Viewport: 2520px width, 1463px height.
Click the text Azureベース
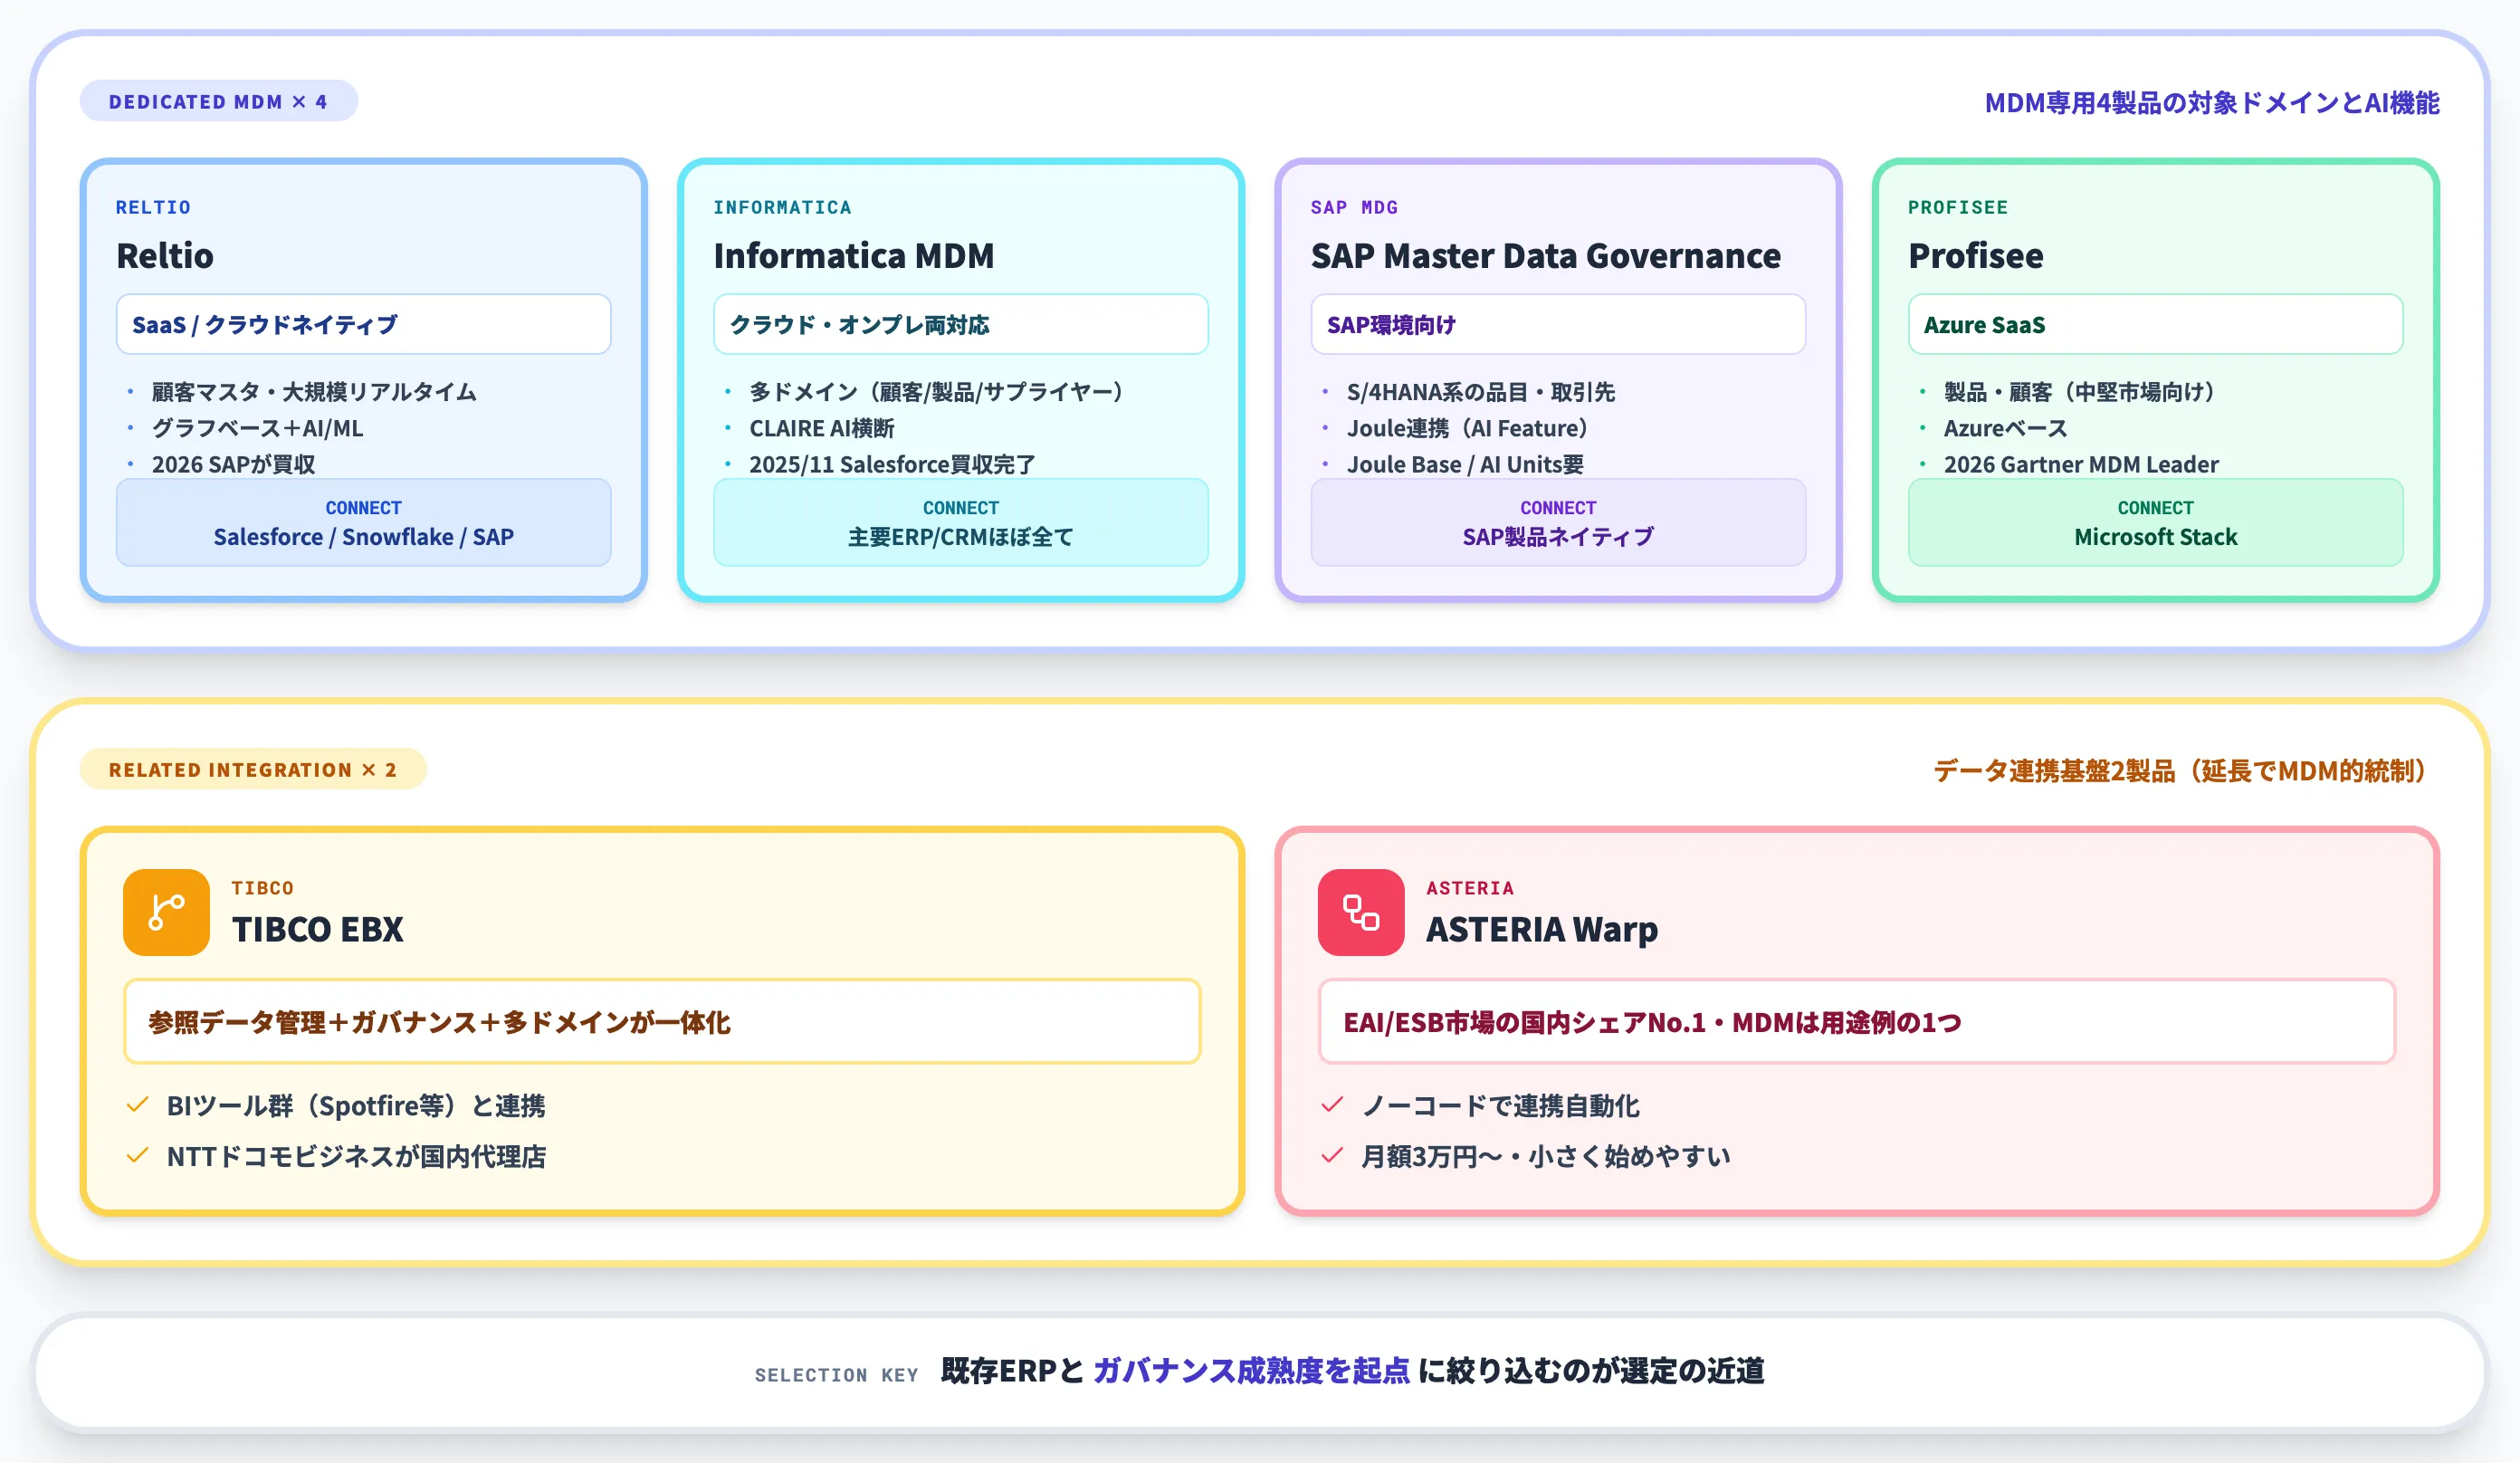click(2005, 428)
